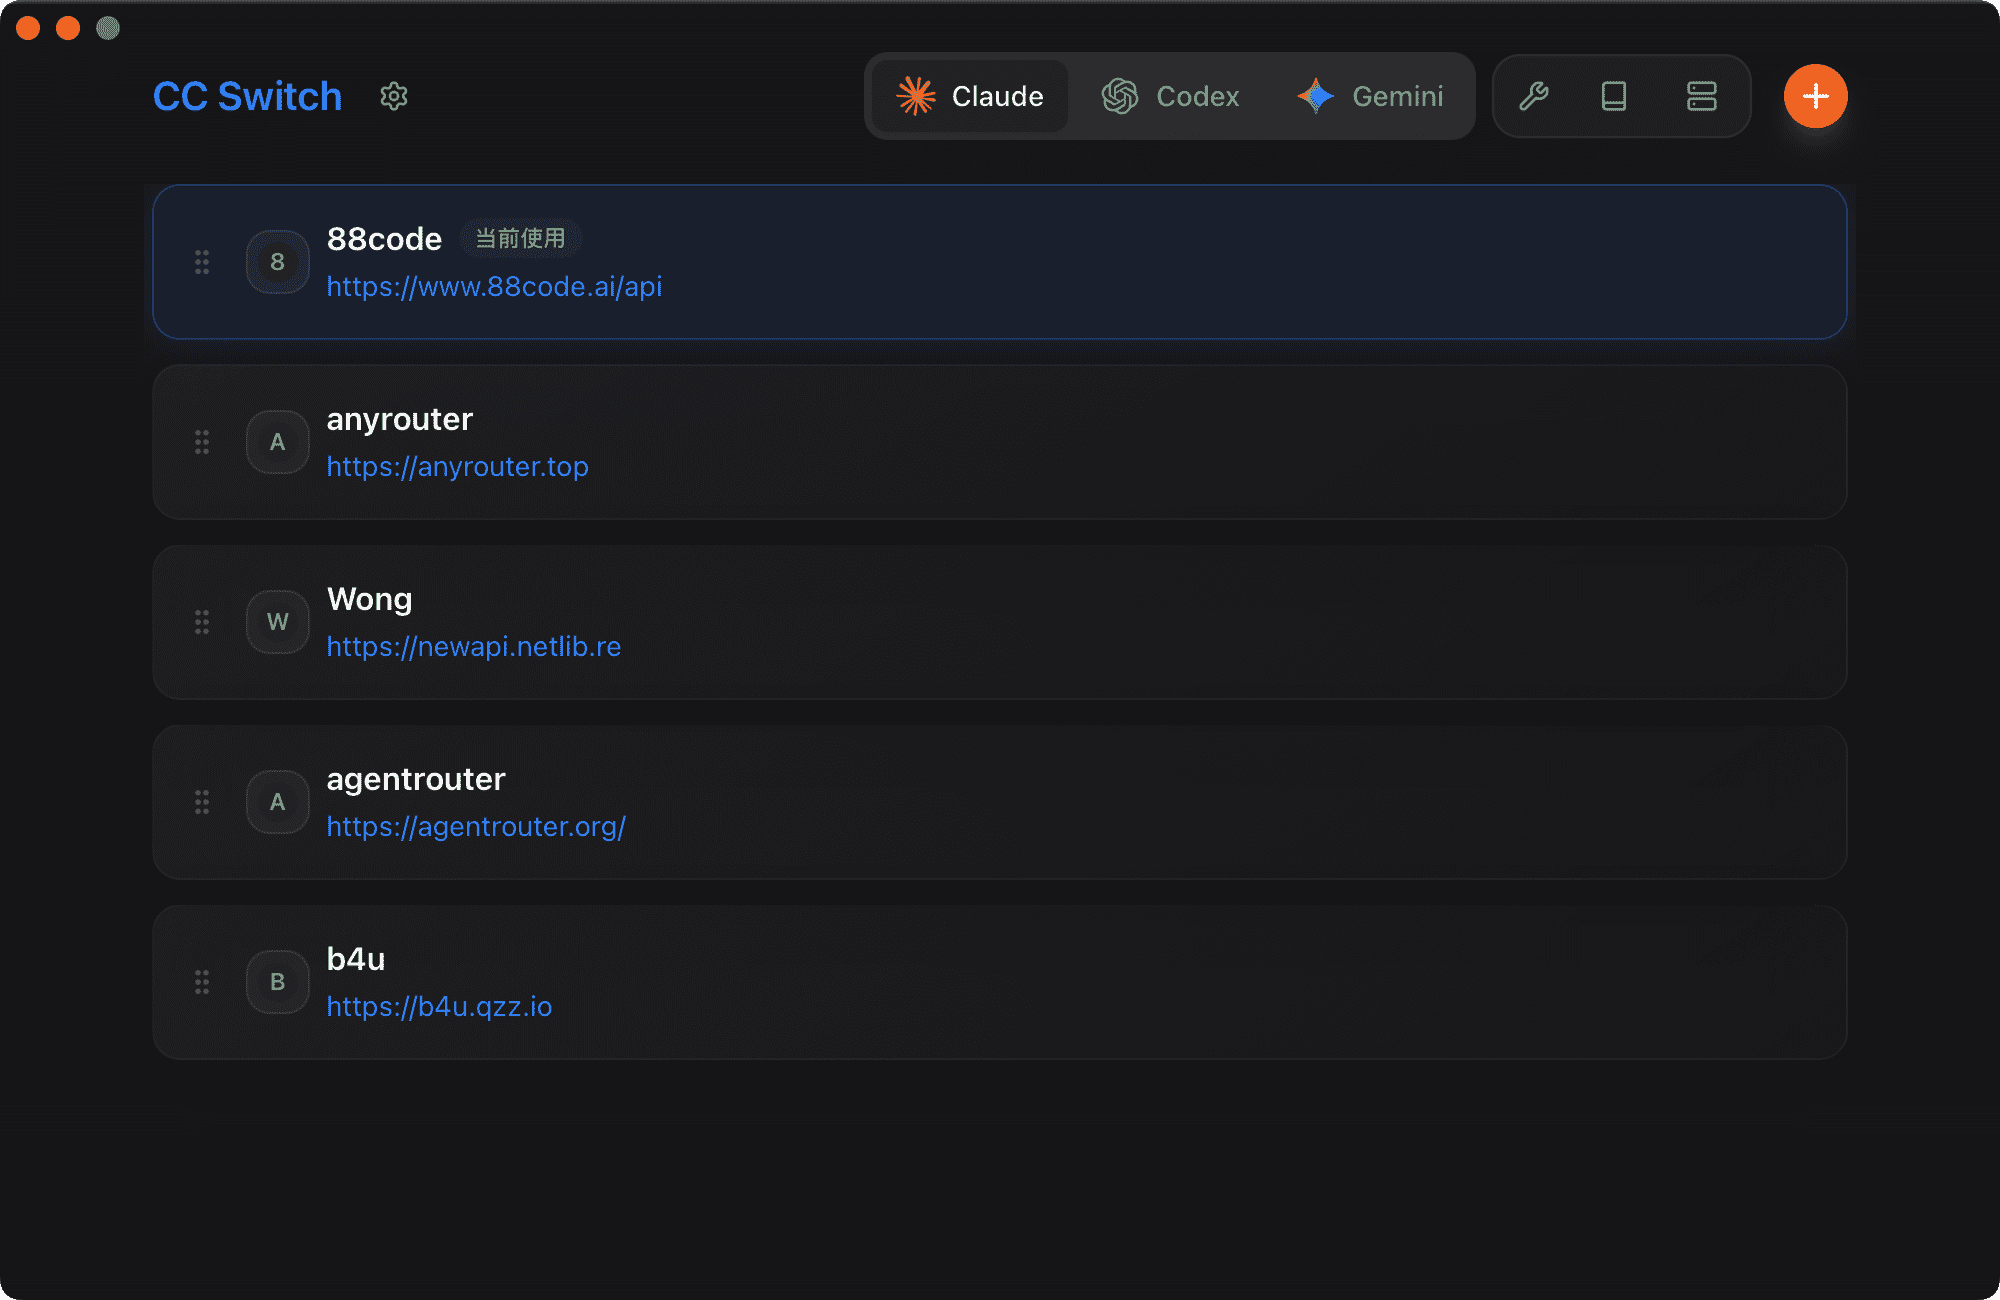Open the book prompts icon
Screen dimensions: 2000x1300
pyautogui.click(x=1614, y=96)
